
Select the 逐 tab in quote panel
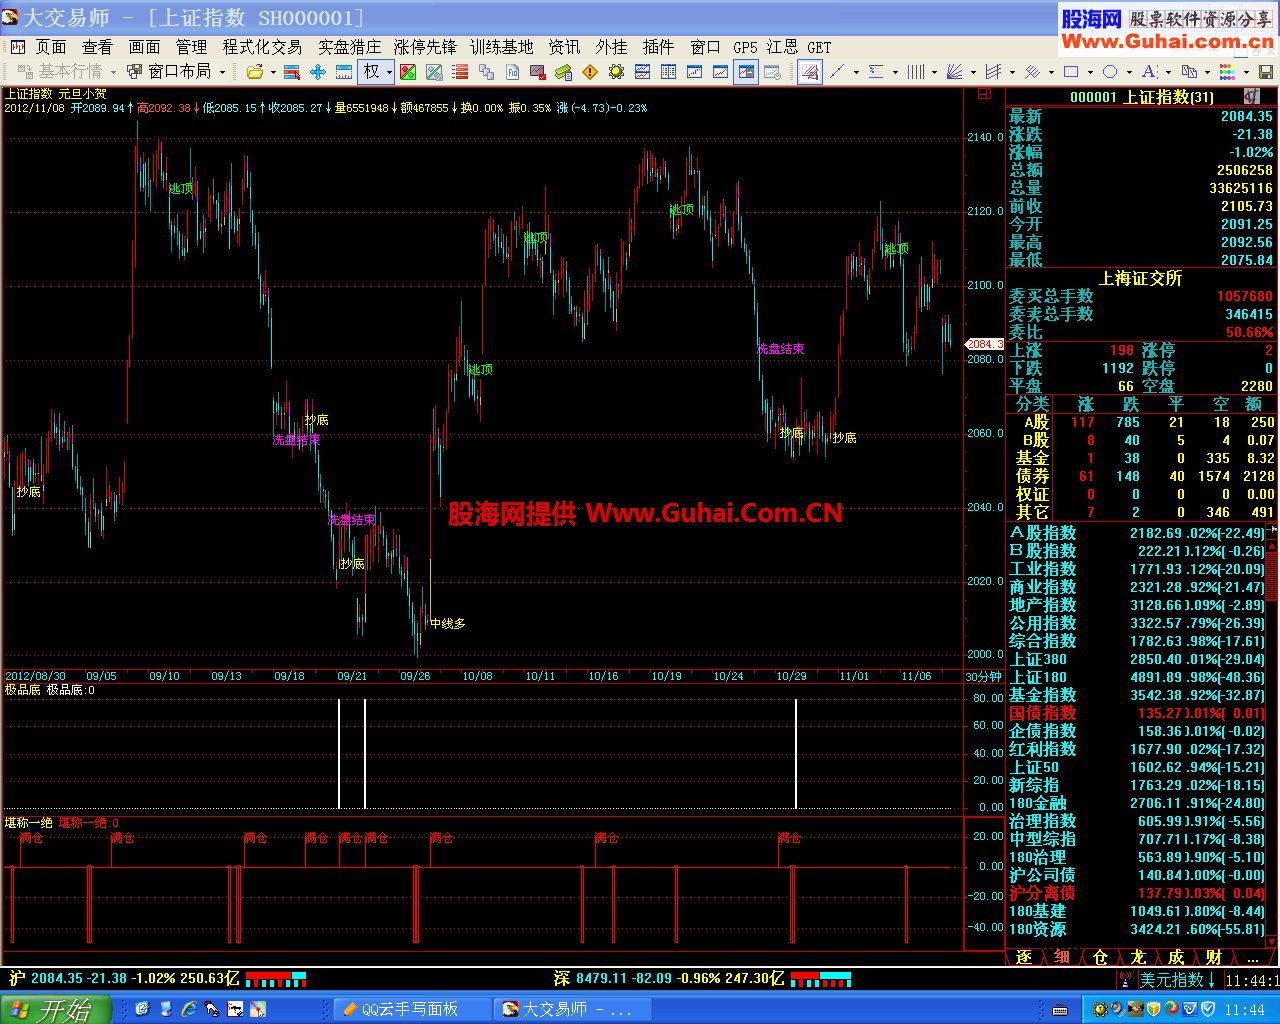pyautogui.click(x=1024, y=957)
